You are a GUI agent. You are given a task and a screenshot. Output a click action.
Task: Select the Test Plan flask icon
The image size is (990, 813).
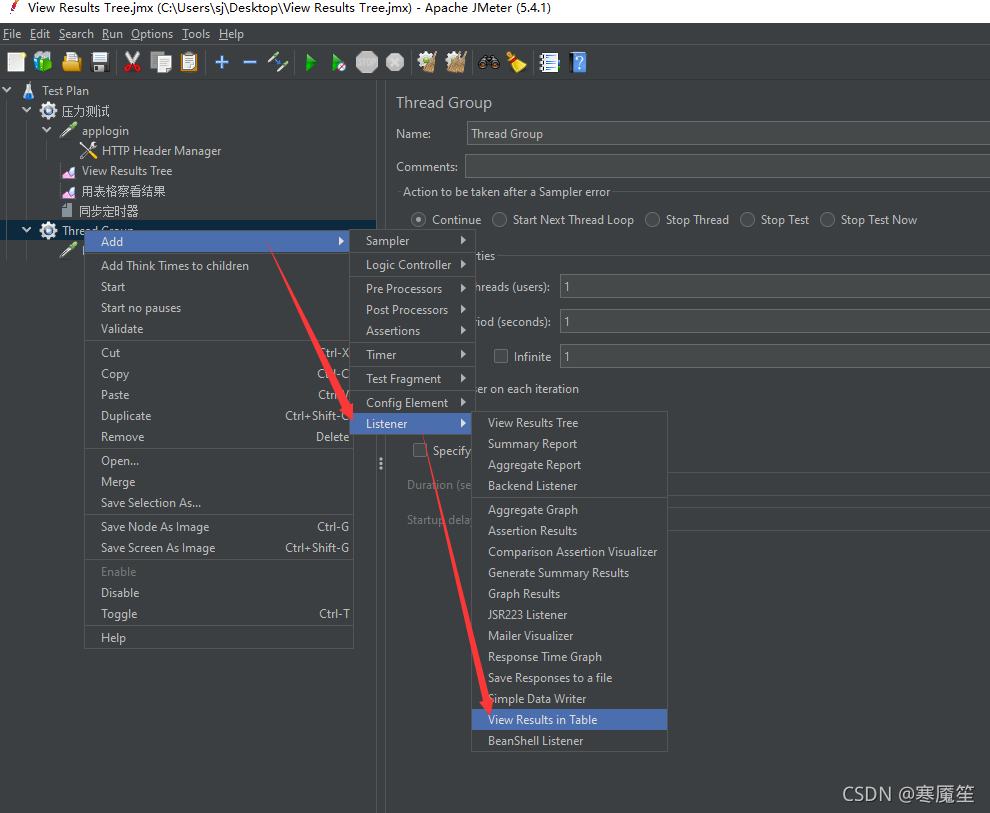(28, 90)
